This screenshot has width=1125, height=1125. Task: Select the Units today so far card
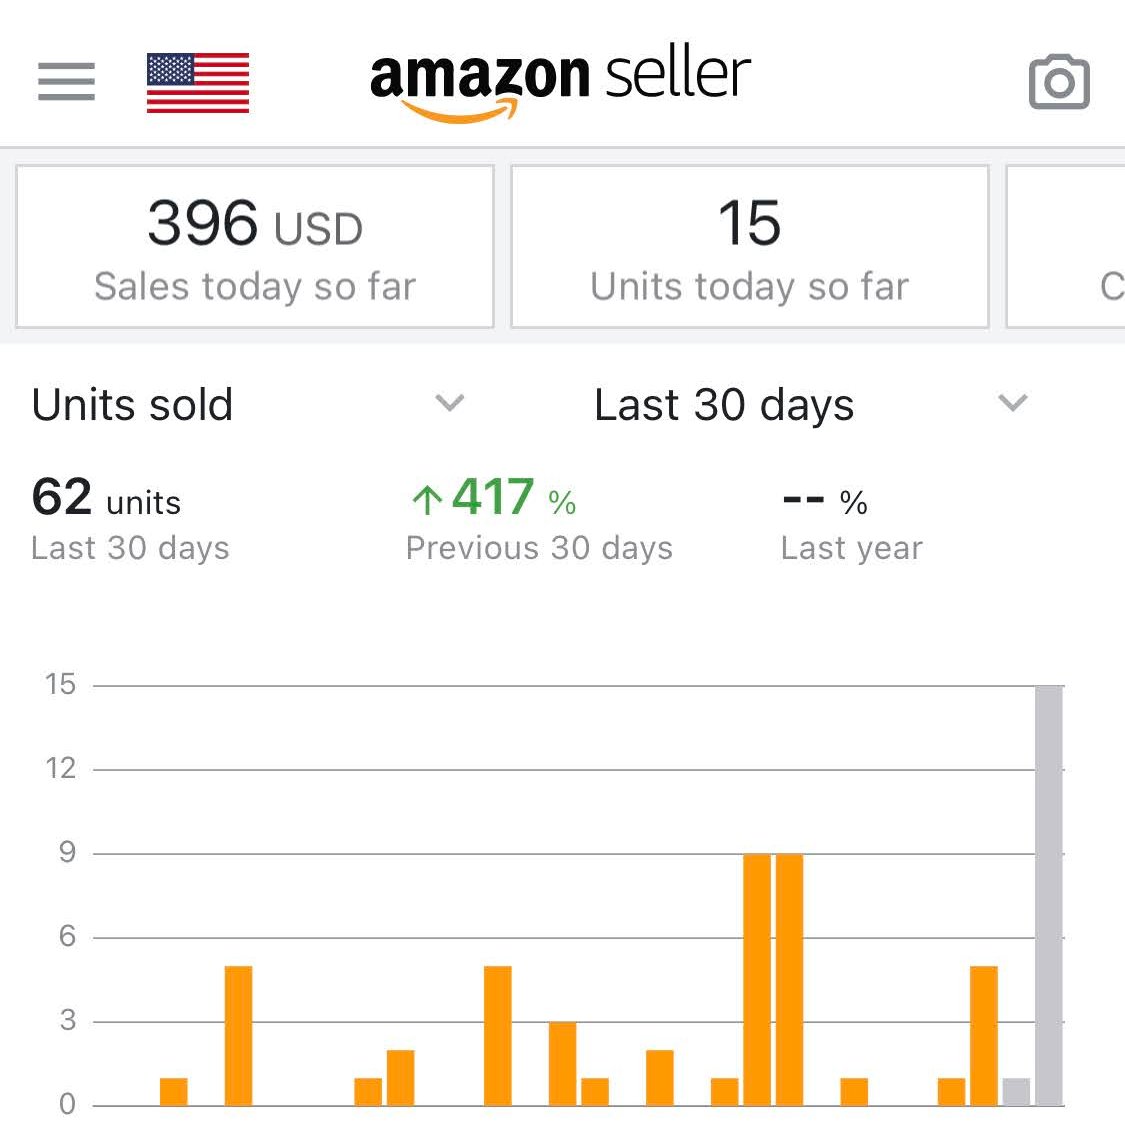pyautogui.click(x=750, y=247)
